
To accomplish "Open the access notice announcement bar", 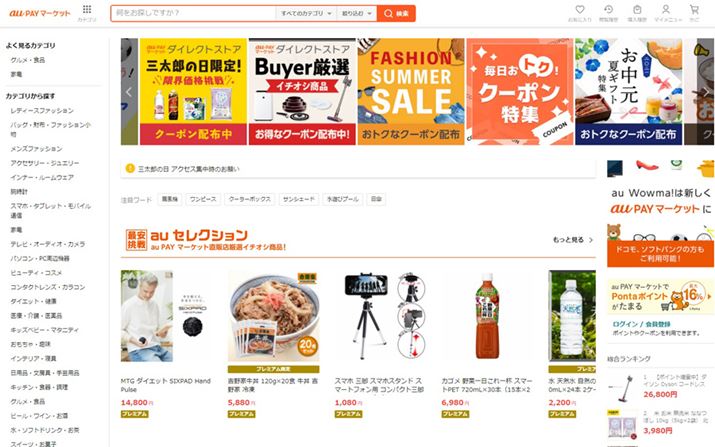I will [358, 169].
